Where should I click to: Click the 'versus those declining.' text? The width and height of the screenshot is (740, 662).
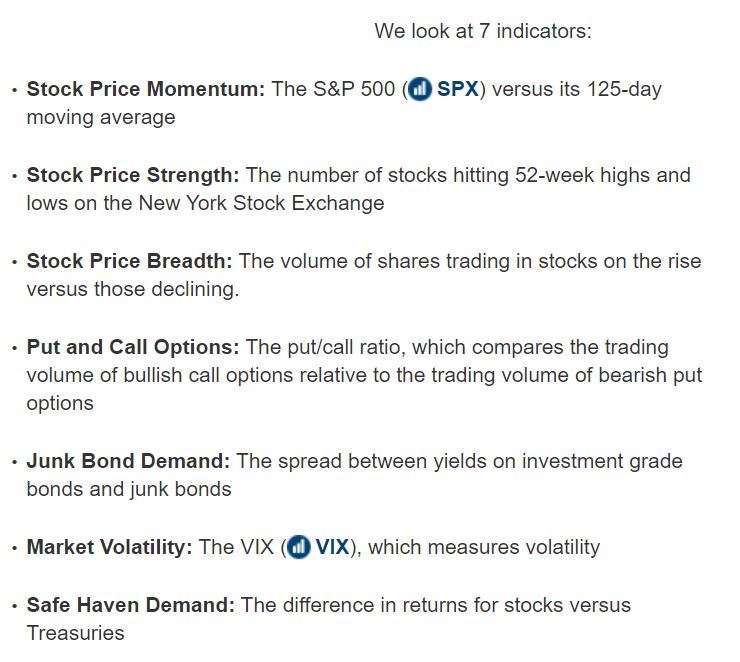click(133, 289)
